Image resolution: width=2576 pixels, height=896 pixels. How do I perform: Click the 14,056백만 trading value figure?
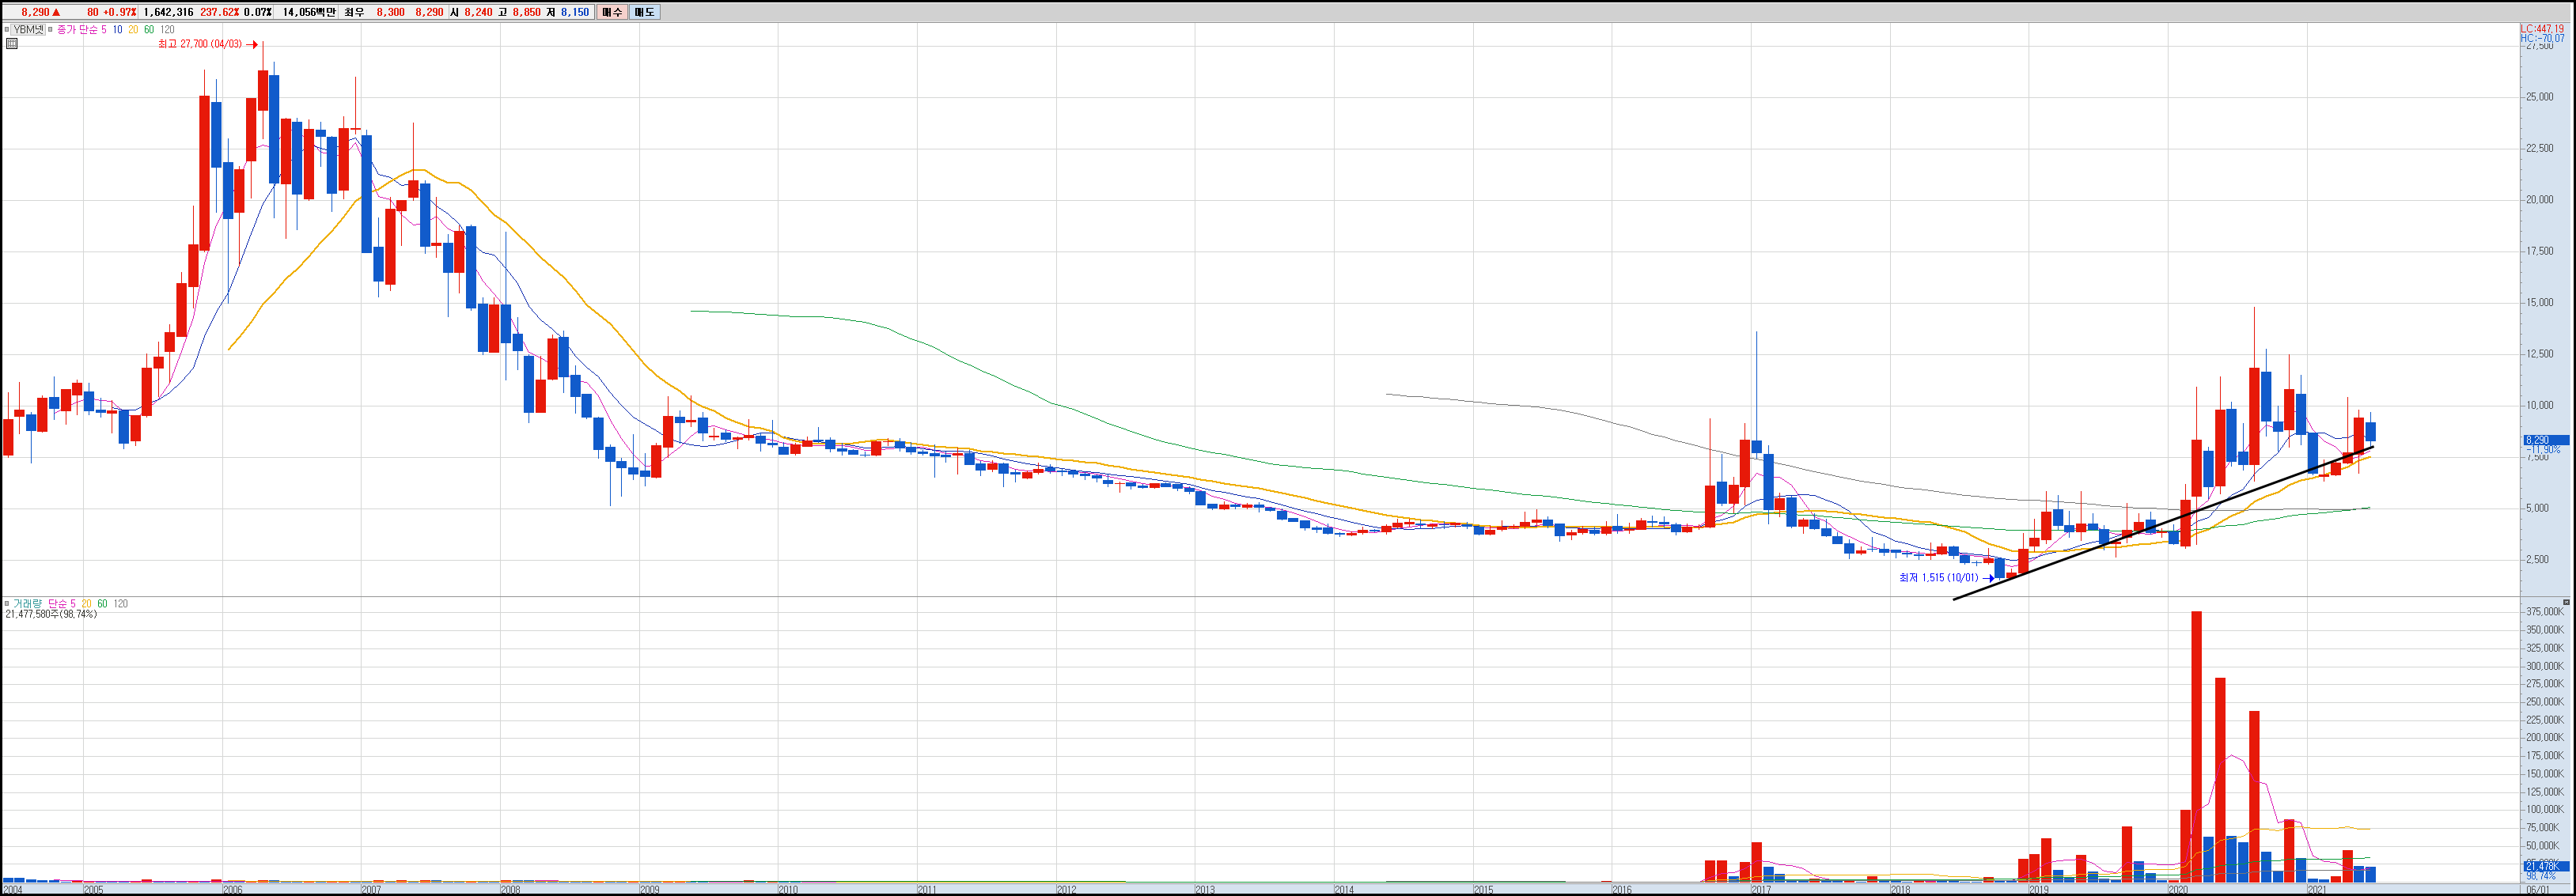click(309, 12)
